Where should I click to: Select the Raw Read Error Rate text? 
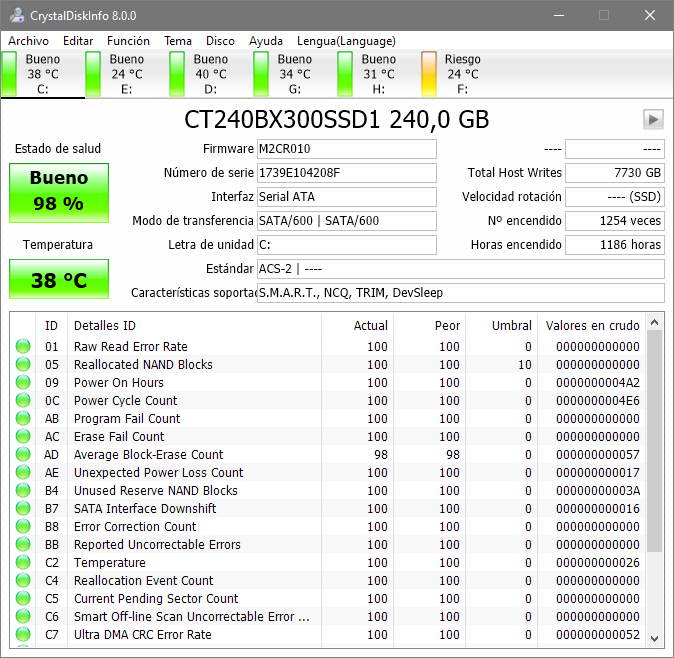[x=131, y=346]
